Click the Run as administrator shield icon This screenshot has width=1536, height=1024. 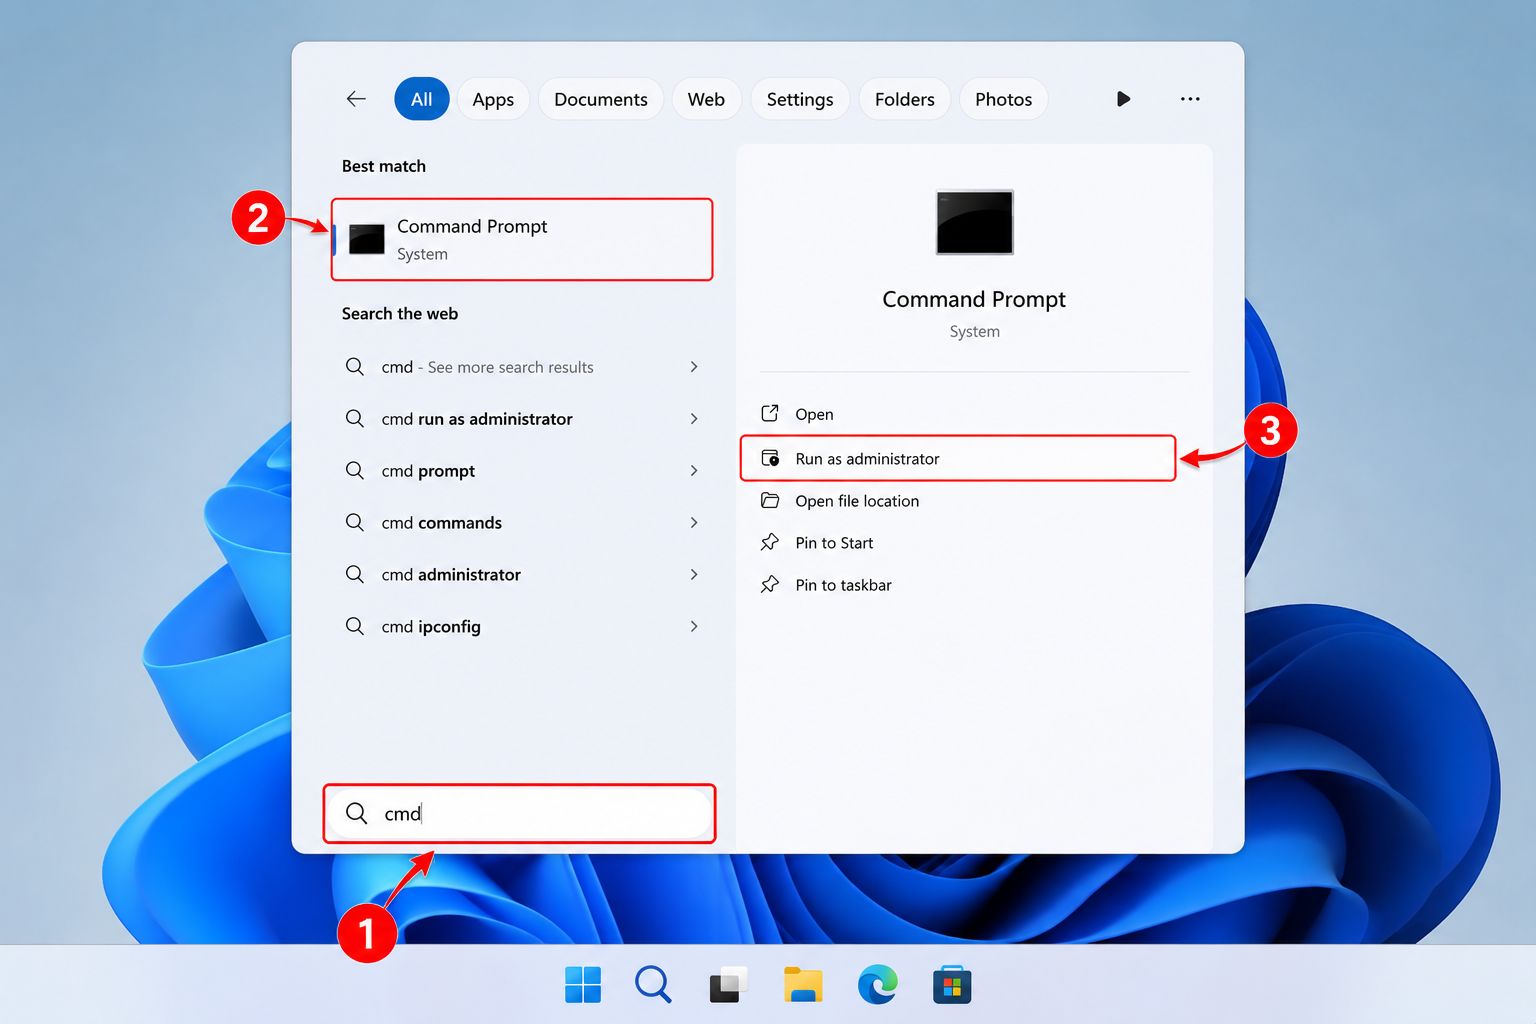point(770,458)
